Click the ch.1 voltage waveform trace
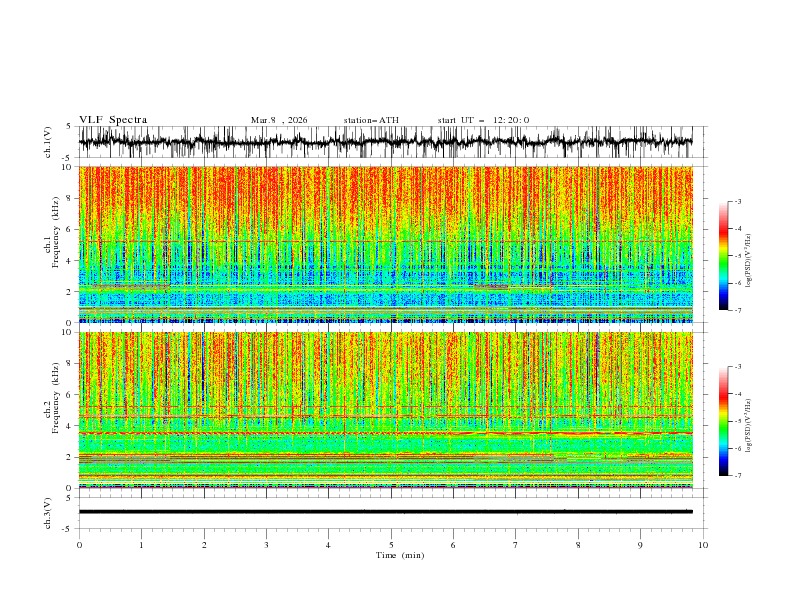This screenshot has height=612, width=792. point(385,142)
